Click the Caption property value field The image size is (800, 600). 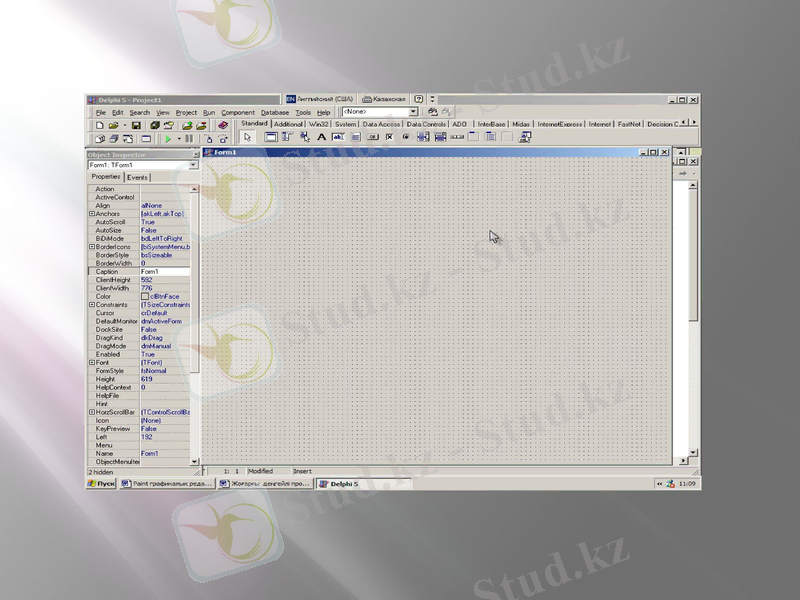pyautogui.click(x=164, y=272)
